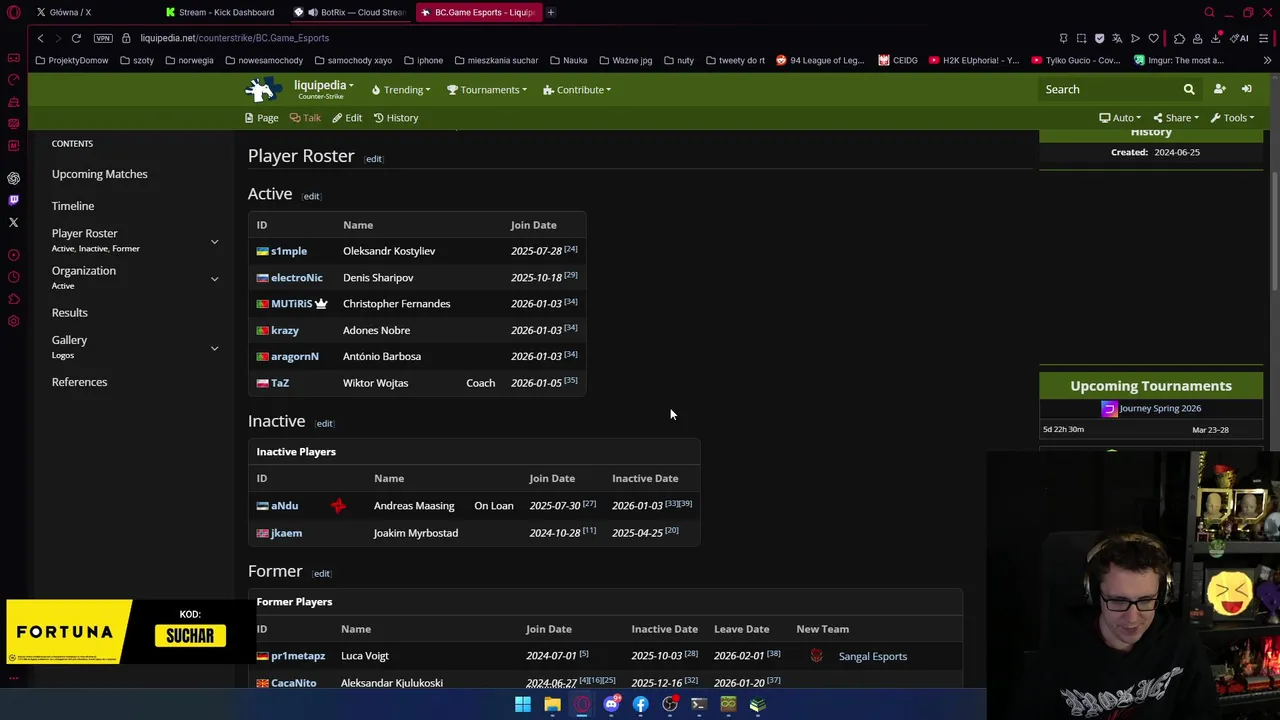Show more bookmarks with the chevron
The image size is (1280, 720).
(x=1267, y=60)
